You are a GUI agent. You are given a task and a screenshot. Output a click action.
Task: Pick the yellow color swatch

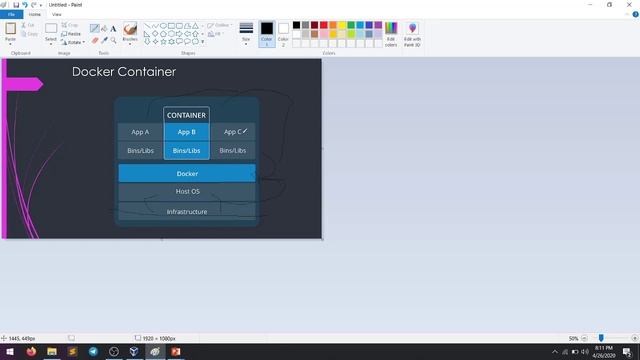342,25
